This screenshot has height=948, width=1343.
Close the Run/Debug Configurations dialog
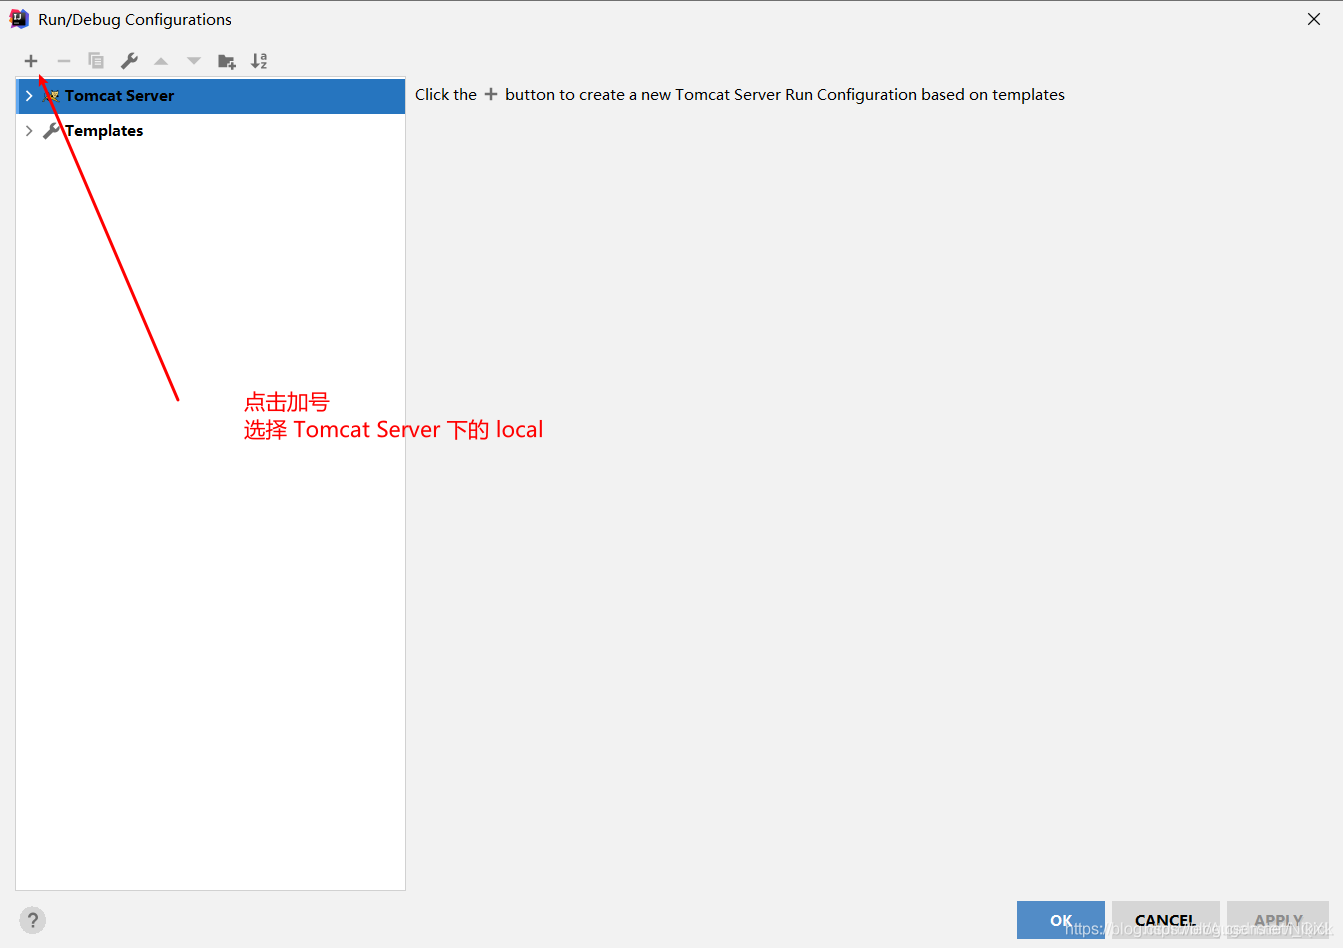(x=1314, y=19)
